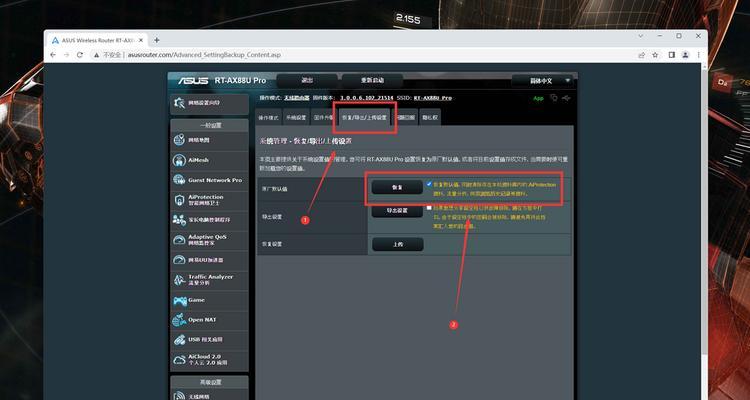Open the 简体中文 language dropdown
The image size is (750, 400).
[542, 81]
